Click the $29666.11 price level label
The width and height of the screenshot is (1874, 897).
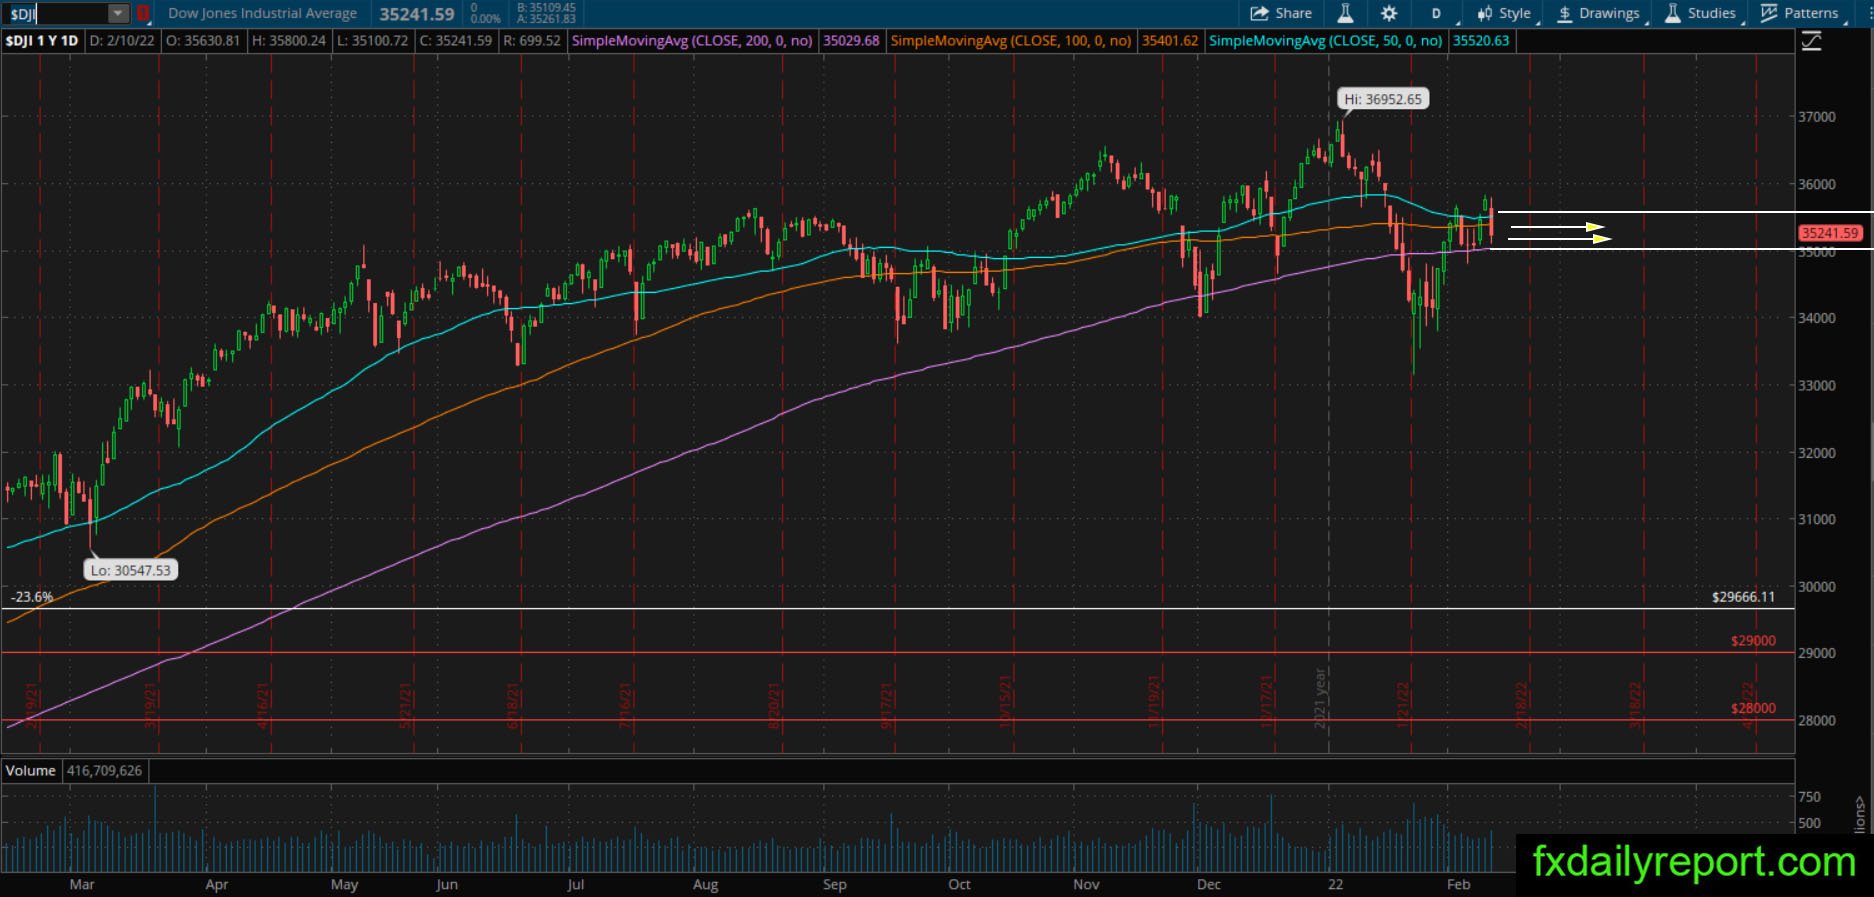[x=1743, y=597]
